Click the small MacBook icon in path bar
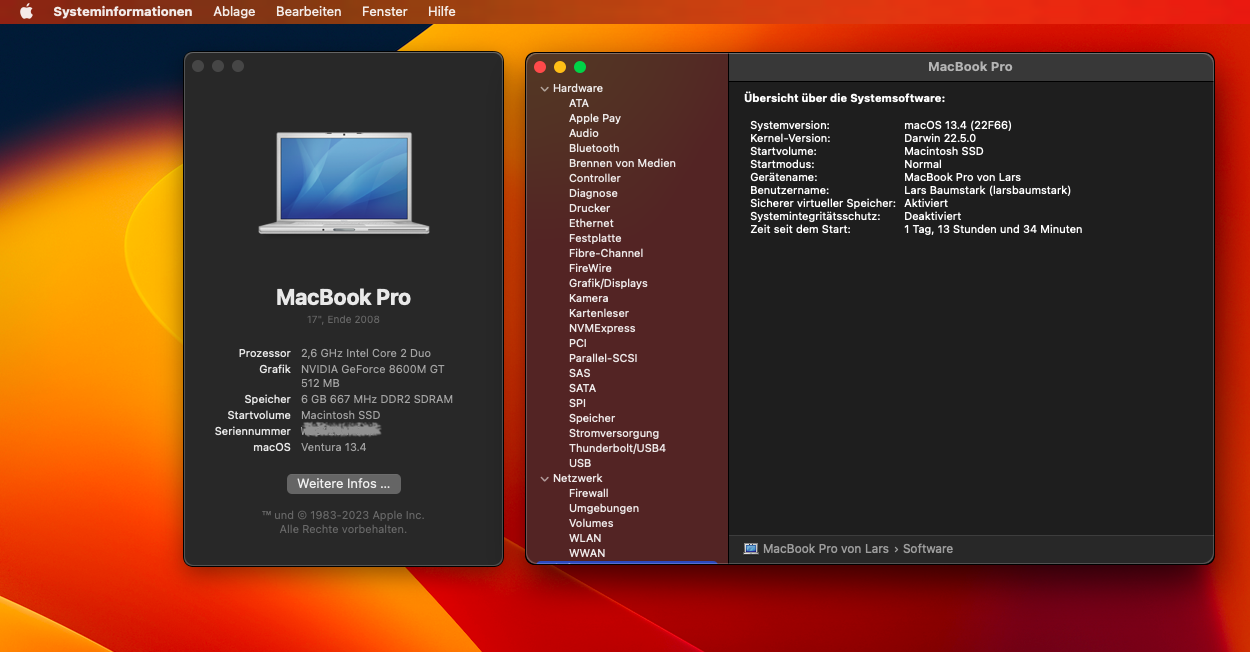 pos(751,549)
